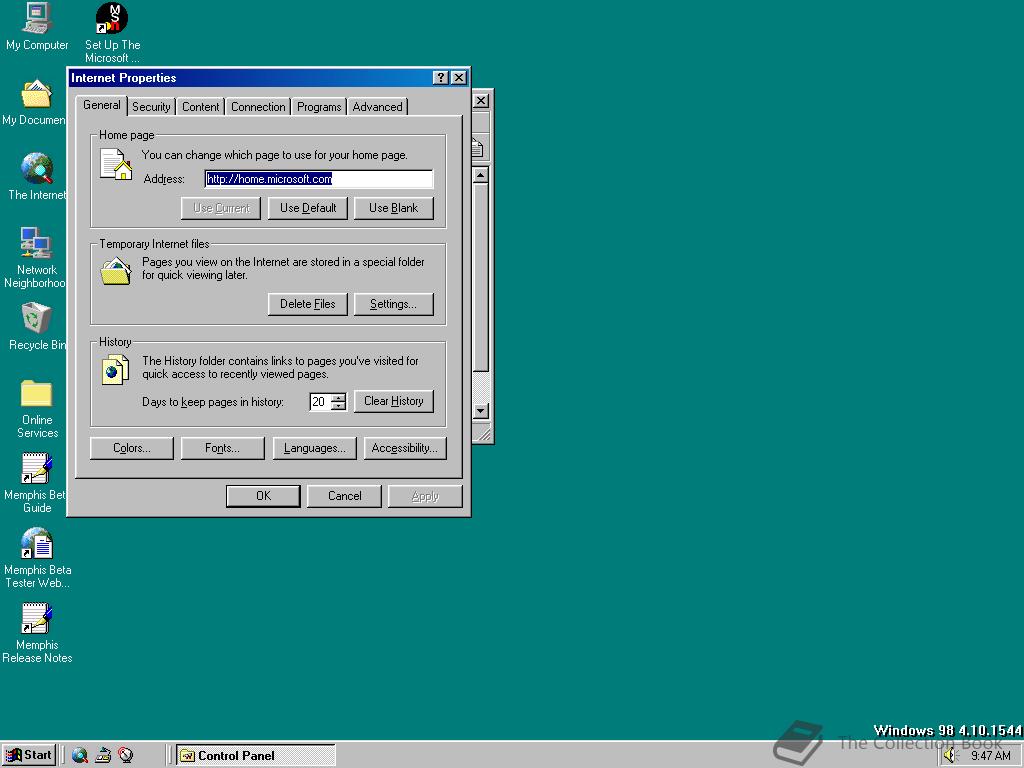Select the Connection tab
This screenshot has width=1024, height=768.
pos(258,107)
